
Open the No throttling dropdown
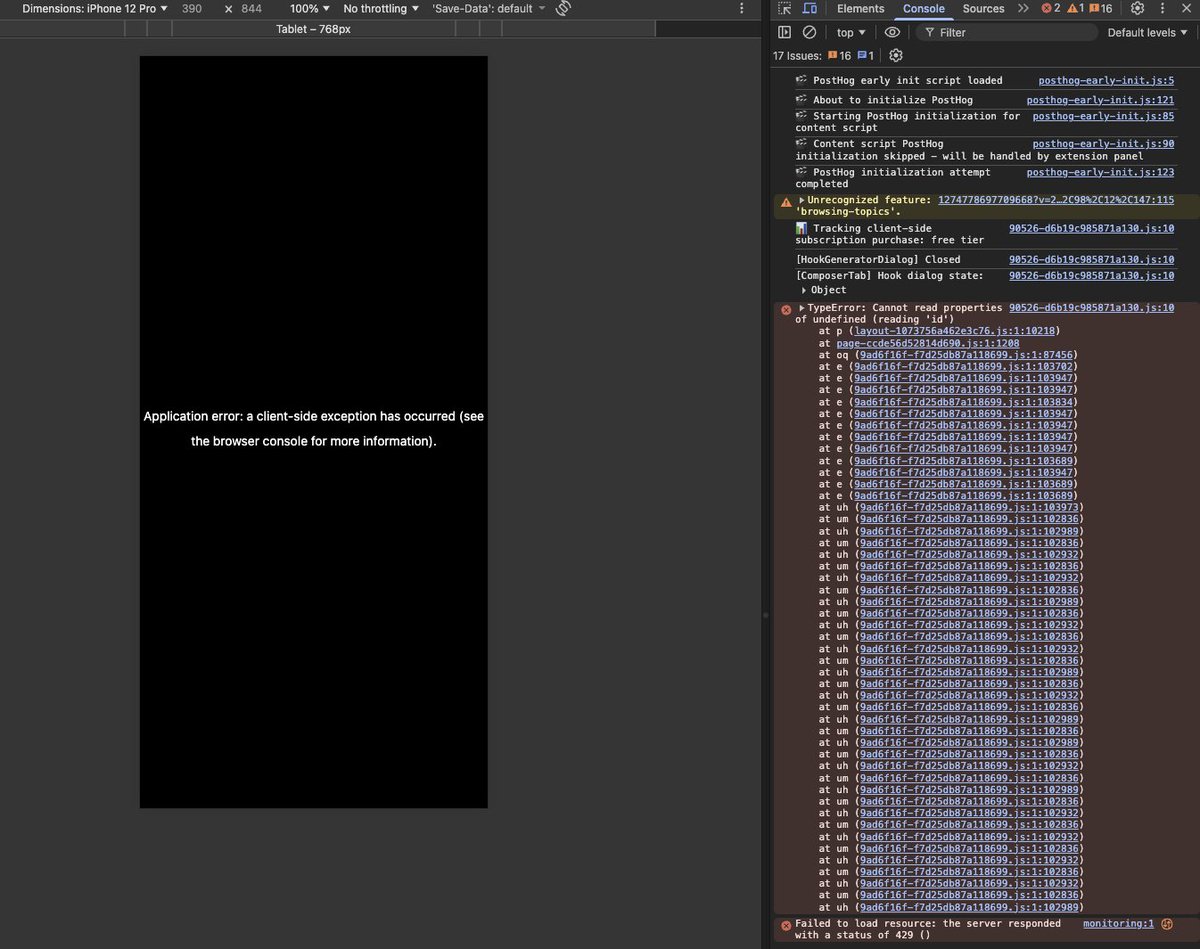(x=381, y=8)
